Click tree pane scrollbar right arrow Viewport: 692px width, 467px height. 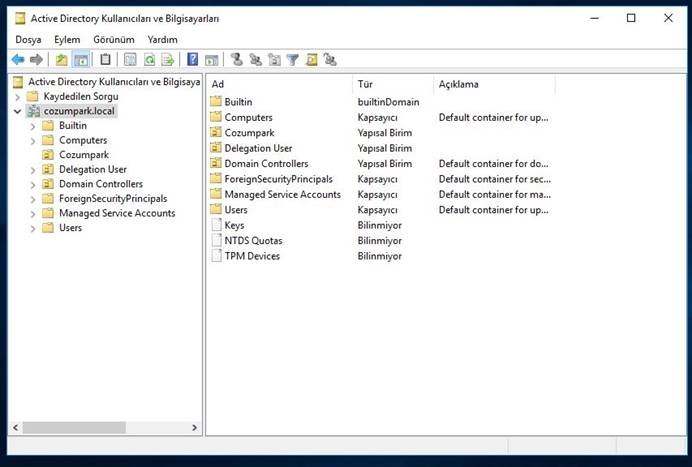click(195, 427)
